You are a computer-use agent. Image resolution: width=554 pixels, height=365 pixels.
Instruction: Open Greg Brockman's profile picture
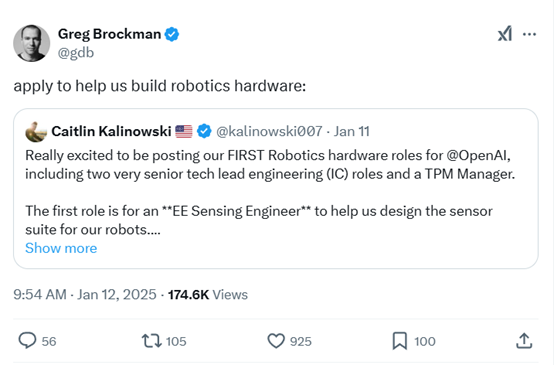click(x=31, y=43)
